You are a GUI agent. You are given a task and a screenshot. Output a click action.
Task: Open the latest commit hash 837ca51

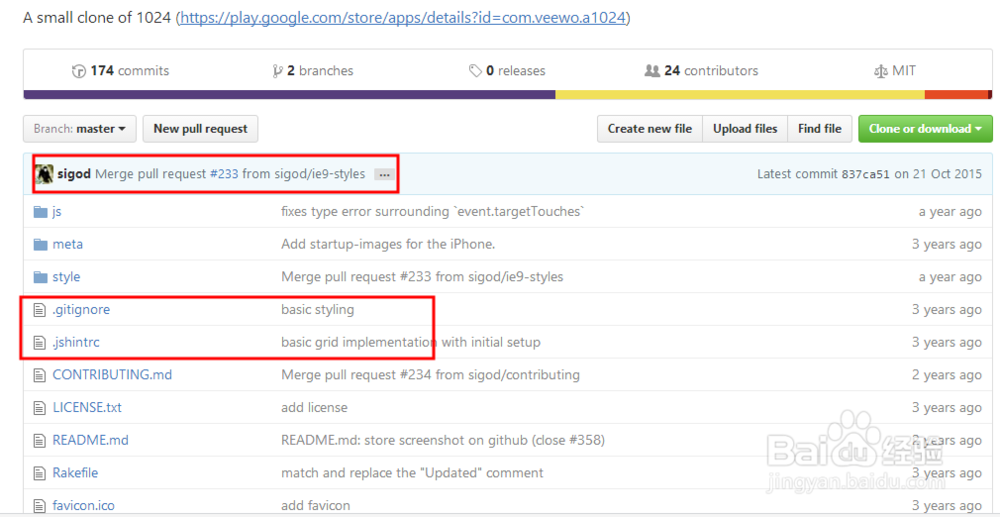click(865, 174)
